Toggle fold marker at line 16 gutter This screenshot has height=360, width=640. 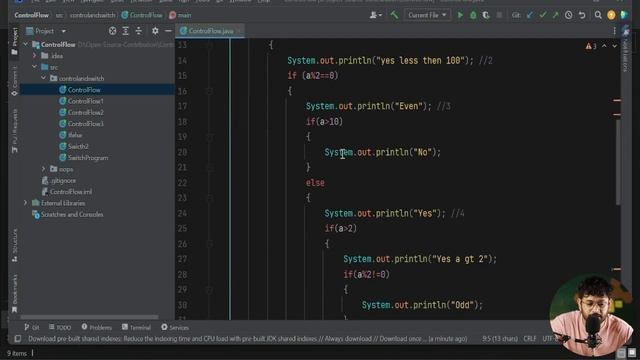pyautogui.click(x=209, y=91)
